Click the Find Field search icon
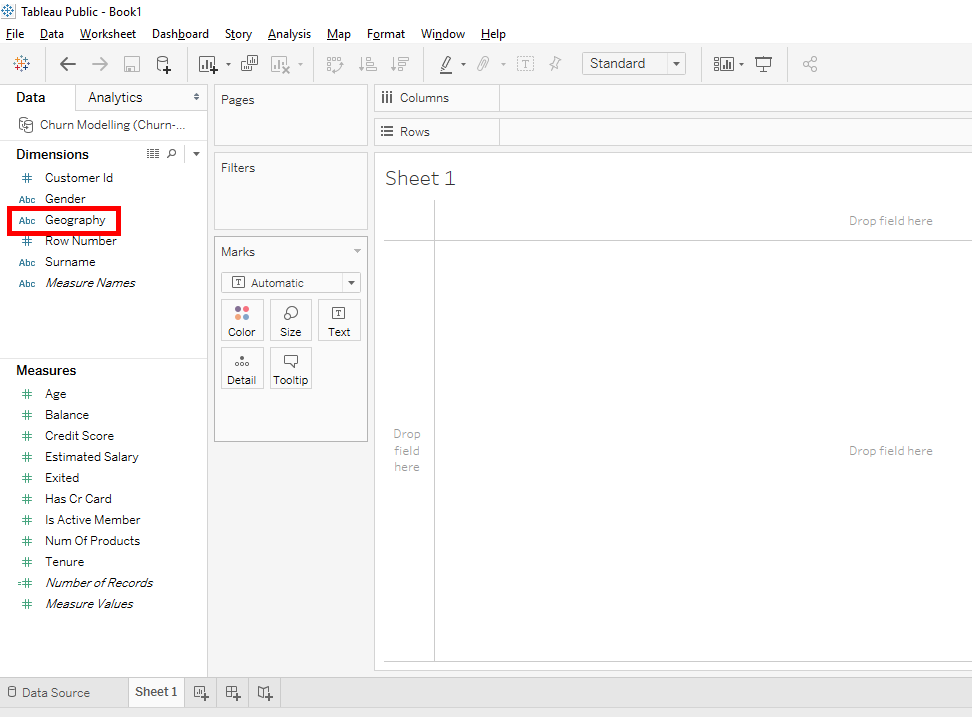 (172, 154)
